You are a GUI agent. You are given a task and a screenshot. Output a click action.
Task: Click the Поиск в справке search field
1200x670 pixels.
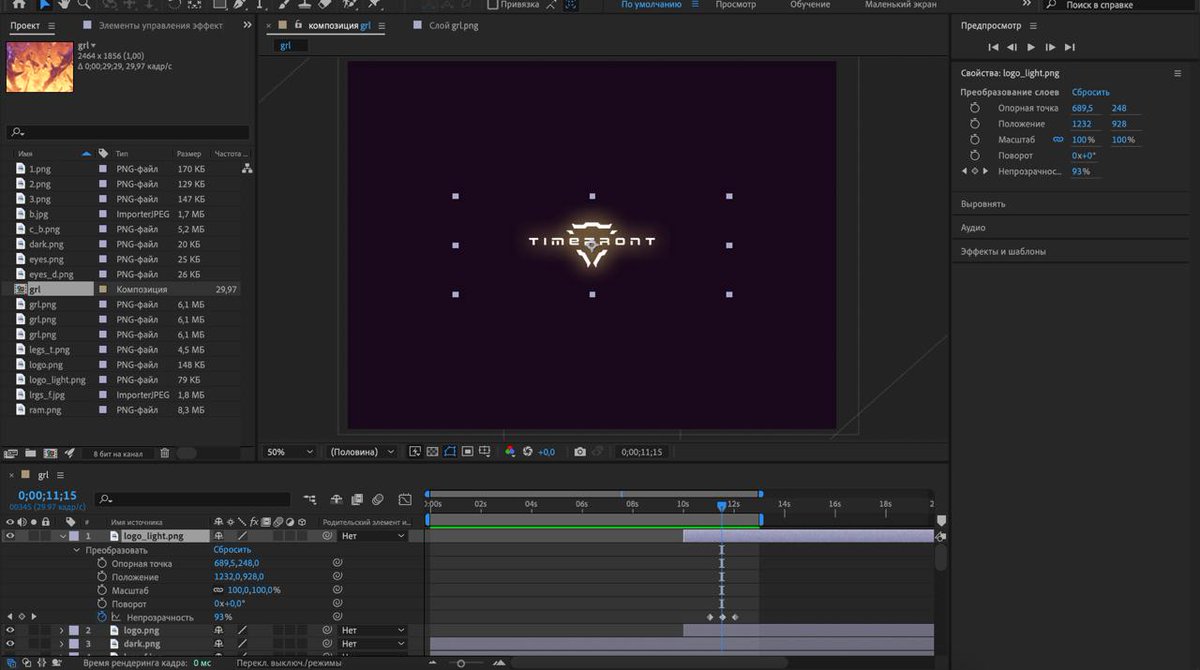[x=1120, y=4]
